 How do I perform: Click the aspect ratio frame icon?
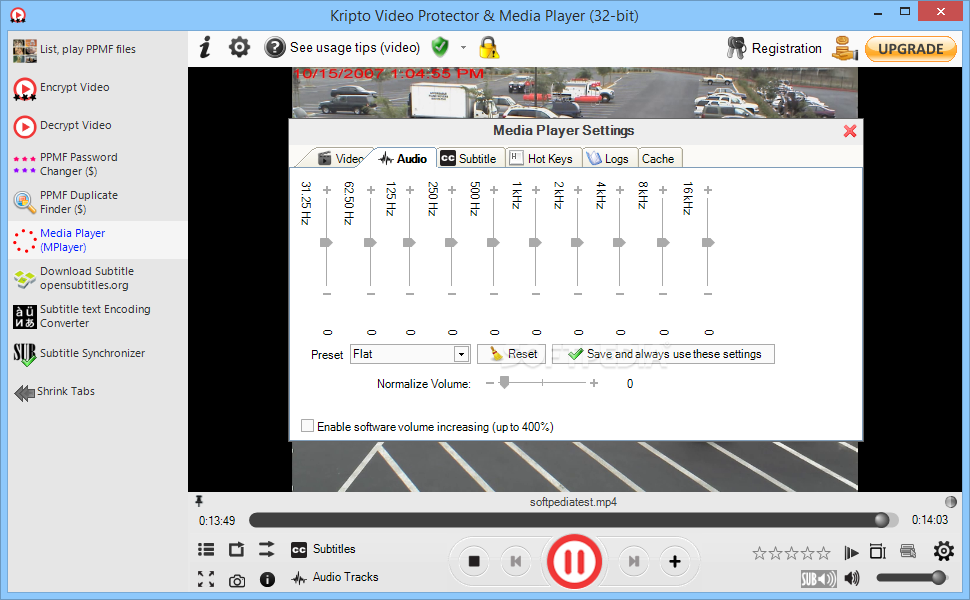click(x=878, y=551)
